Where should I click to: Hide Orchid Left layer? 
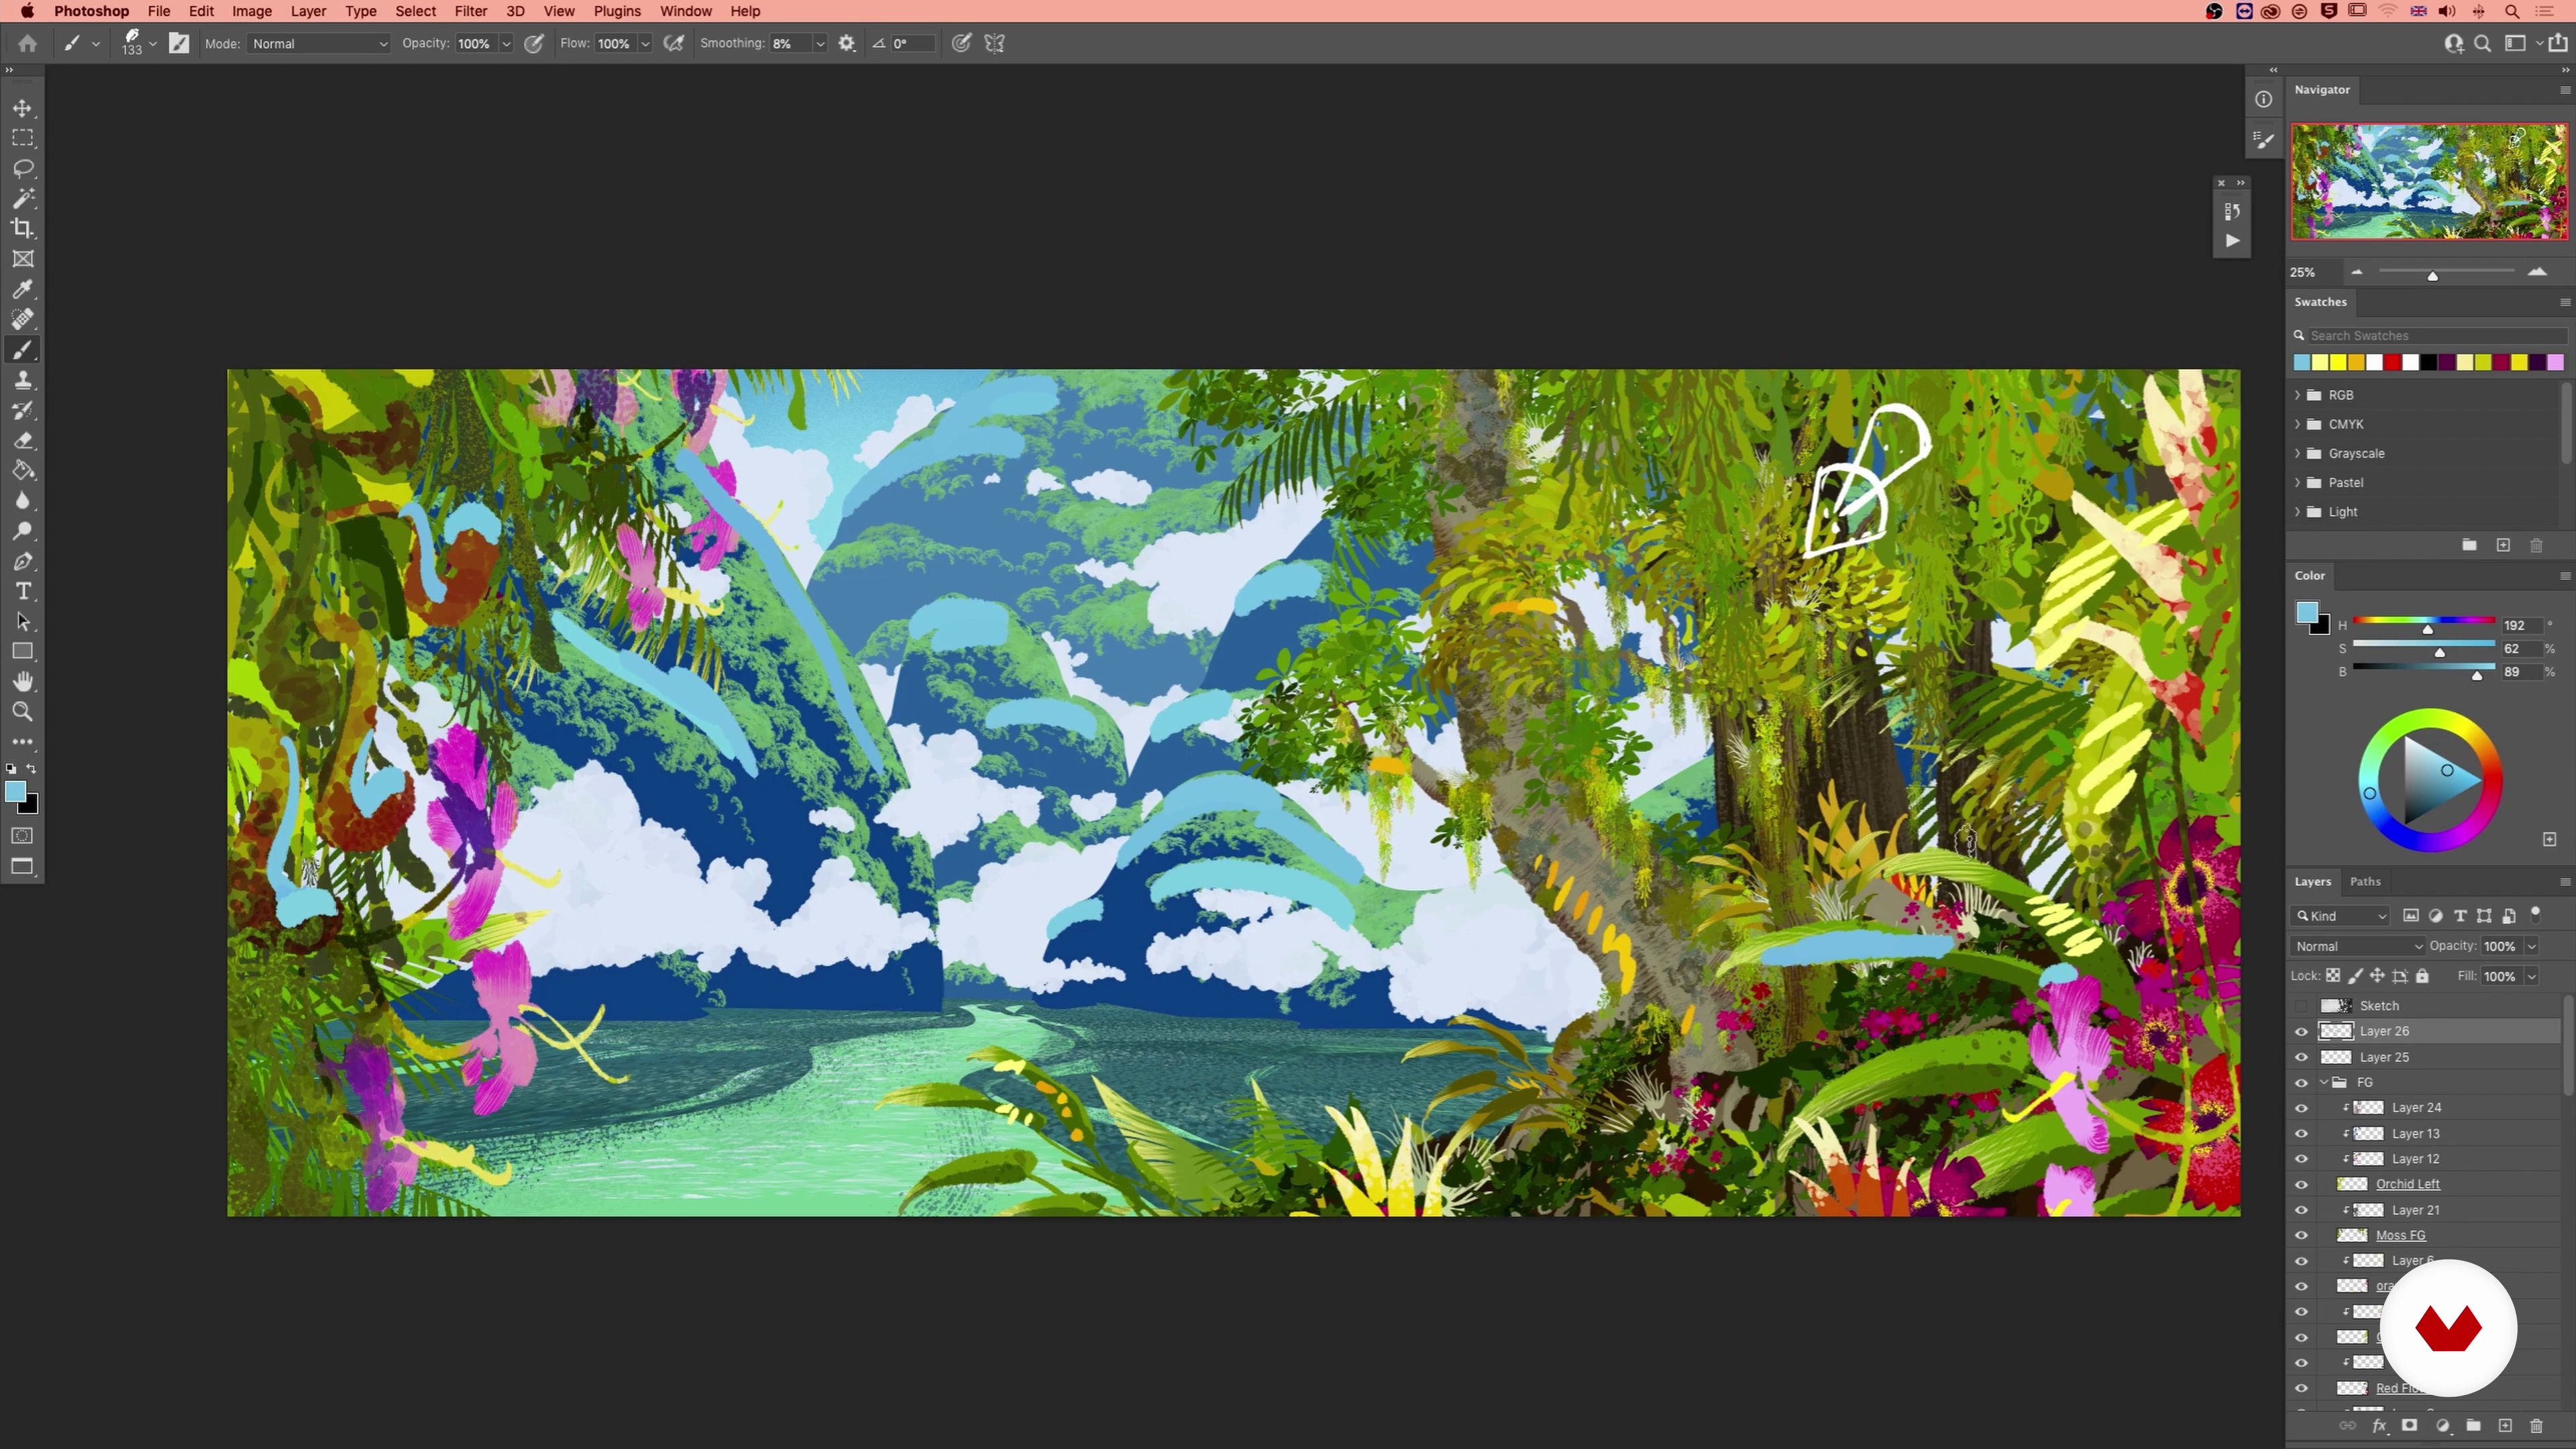click(x=2301, y=1185)
